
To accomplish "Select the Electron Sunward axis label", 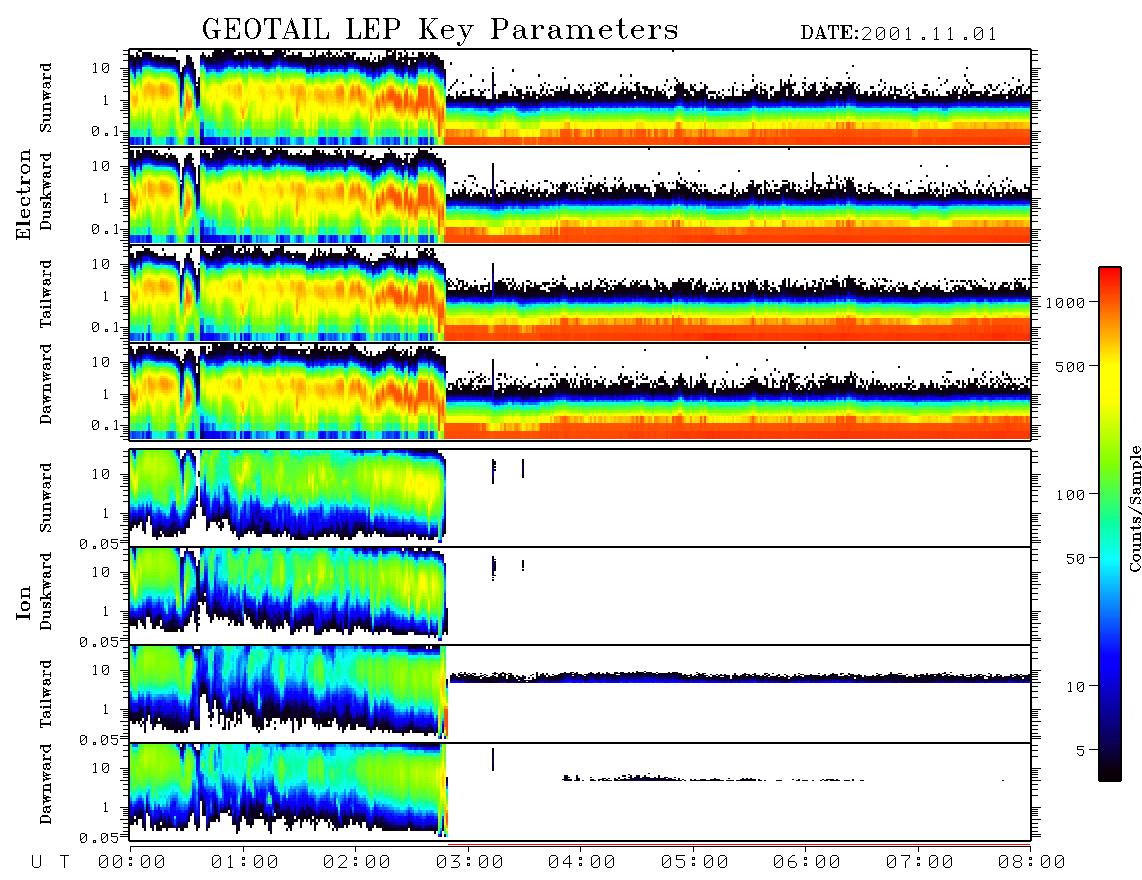I will pyautogui.click(x=46, y=98).
